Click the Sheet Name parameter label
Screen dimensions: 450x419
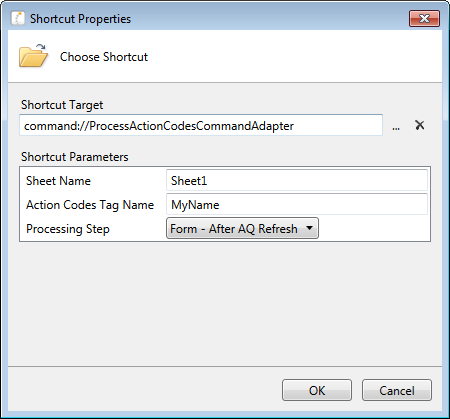pos(58,181)
